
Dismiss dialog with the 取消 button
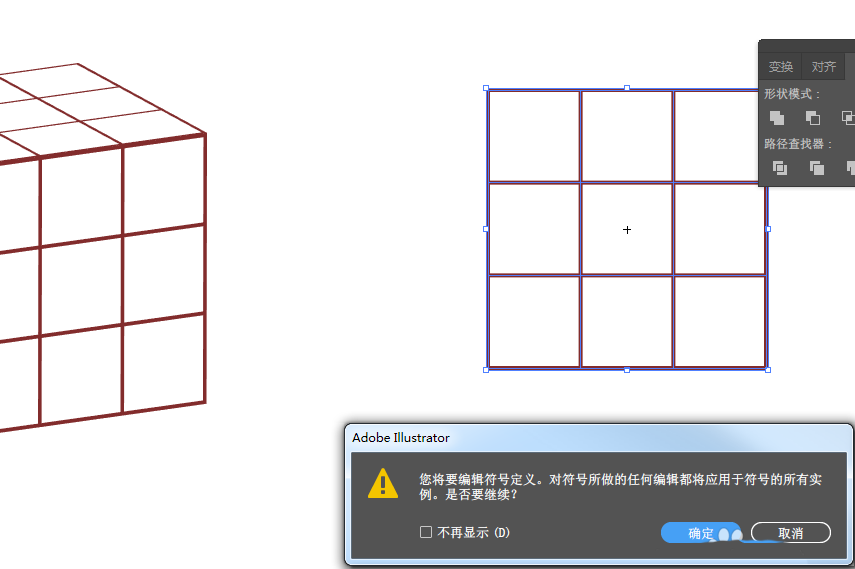click(791, 533)
